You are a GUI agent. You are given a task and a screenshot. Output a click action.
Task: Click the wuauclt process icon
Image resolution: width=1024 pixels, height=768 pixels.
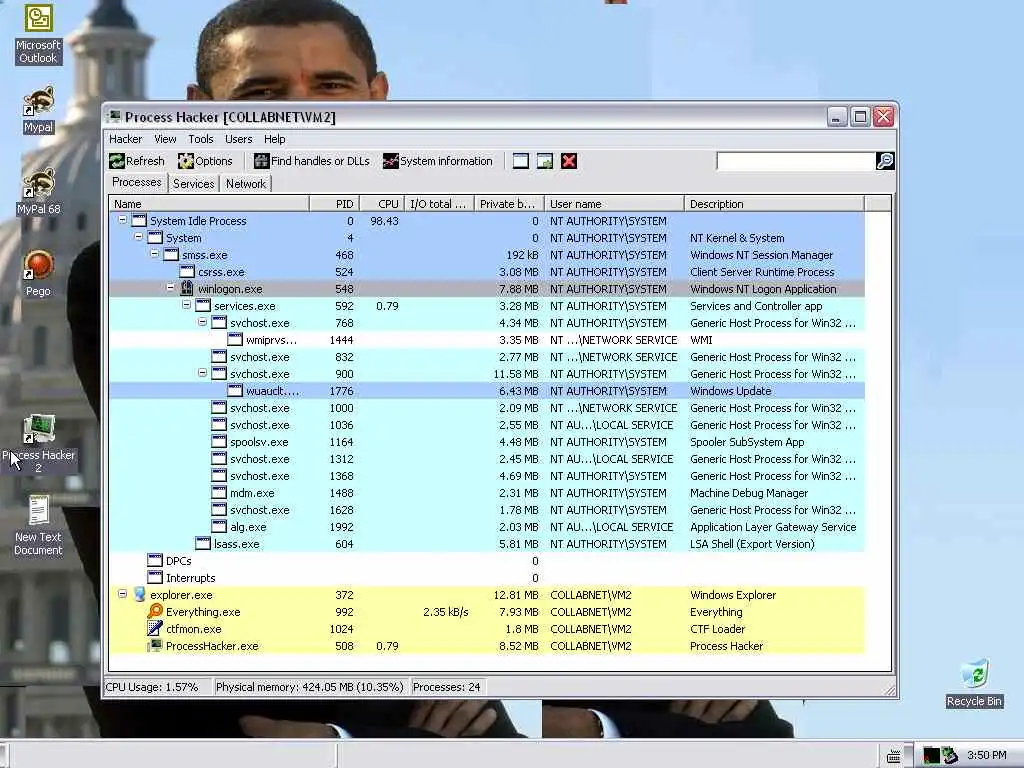[235, 391]
